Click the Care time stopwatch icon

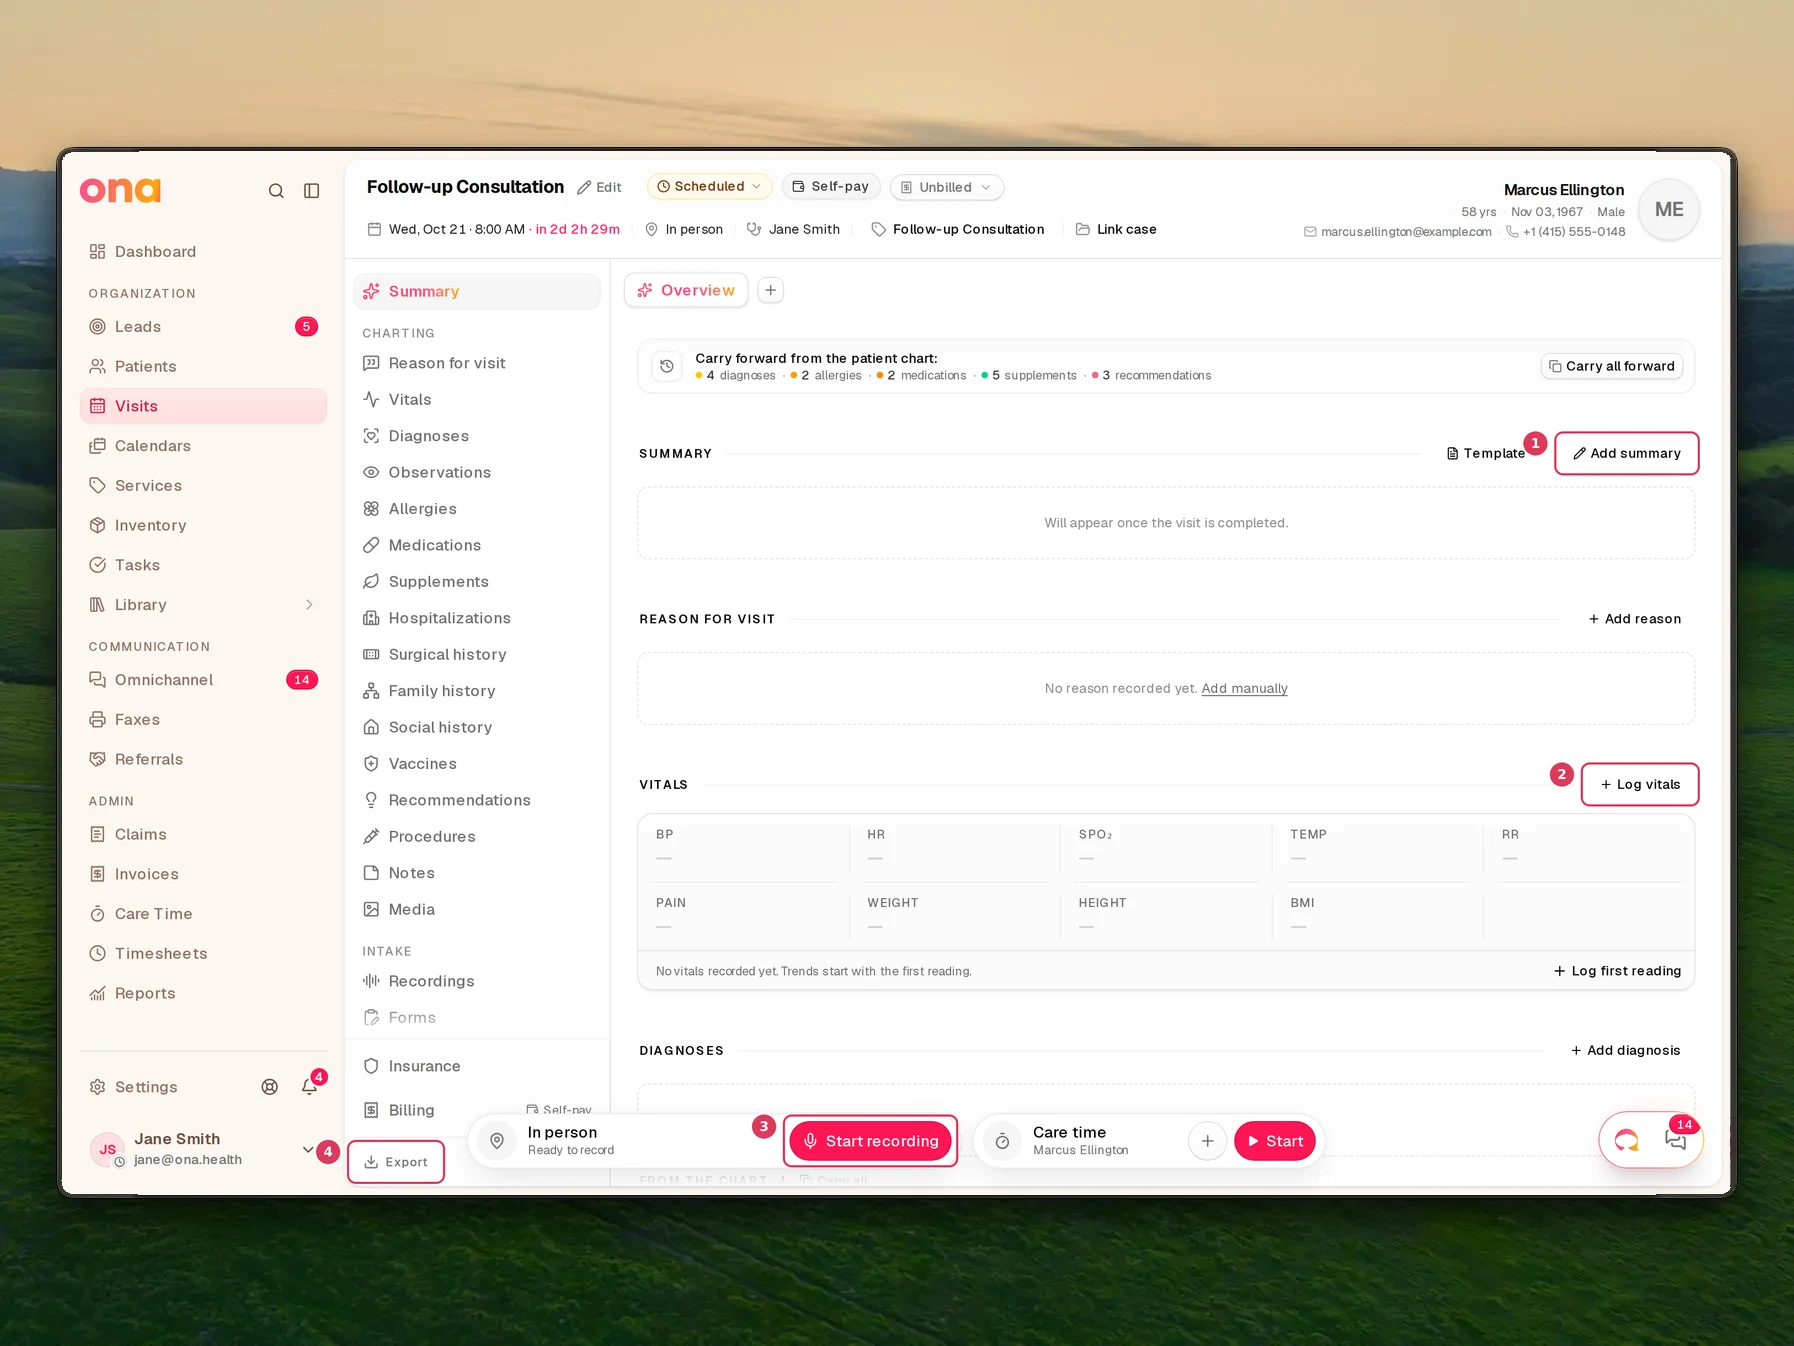1002,1141
